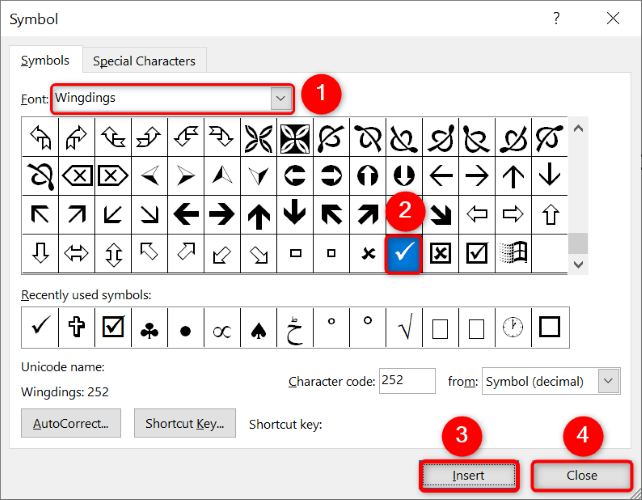
Task: Select the erase-right box-X symbol
Action: point(113,176)
